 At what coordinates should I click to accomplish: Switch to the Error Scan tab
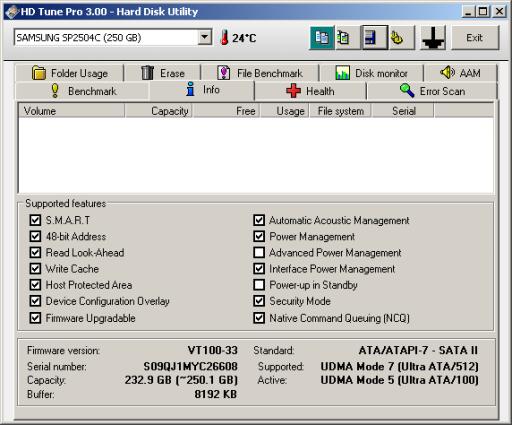pos(432,91)
